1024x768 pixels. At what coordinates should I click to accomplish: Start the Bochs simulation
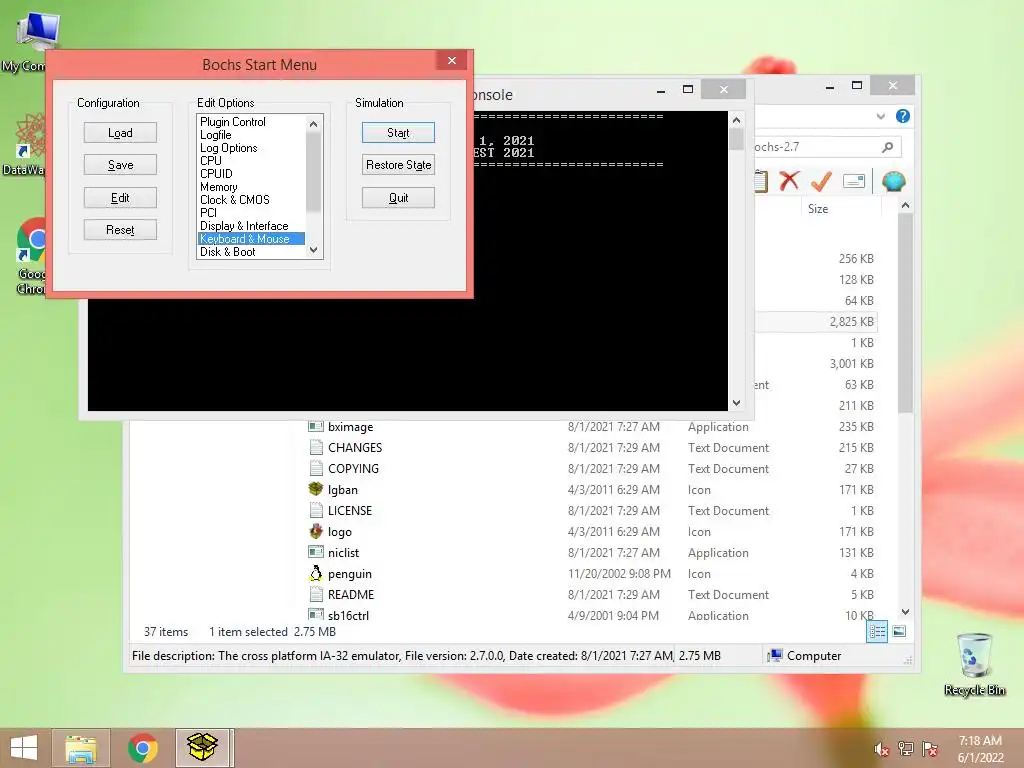[398, 133]
